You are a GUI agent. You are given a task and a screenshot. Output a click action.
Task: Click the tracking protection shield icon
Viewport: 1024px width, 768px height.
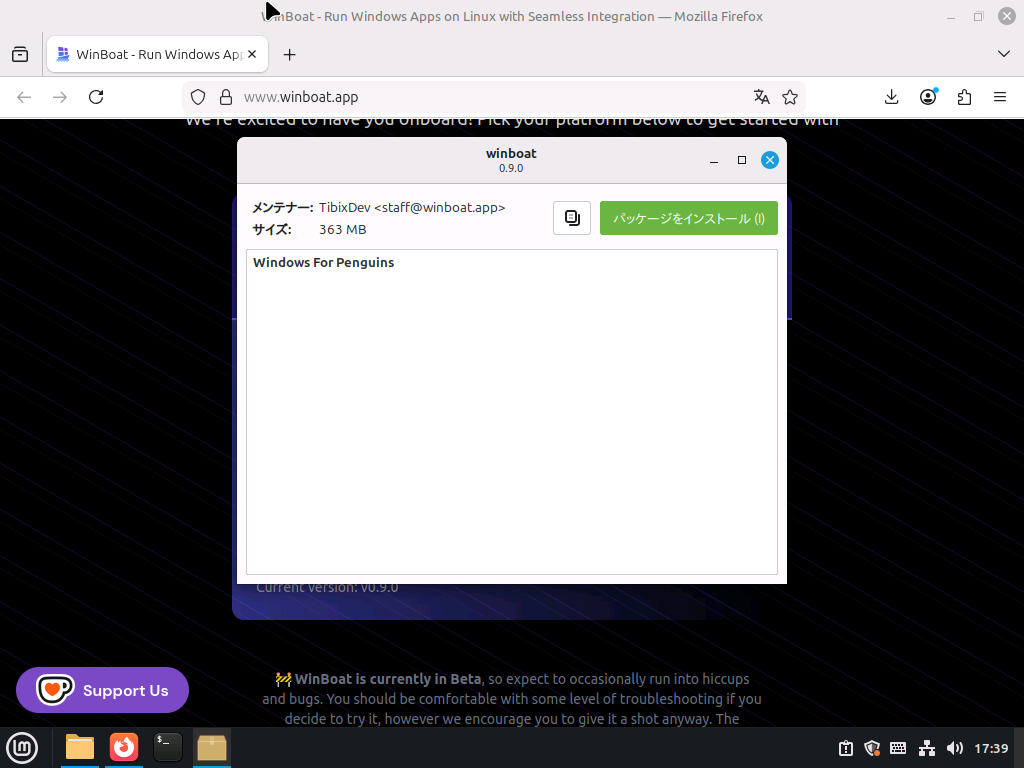[x=198, y=97]
